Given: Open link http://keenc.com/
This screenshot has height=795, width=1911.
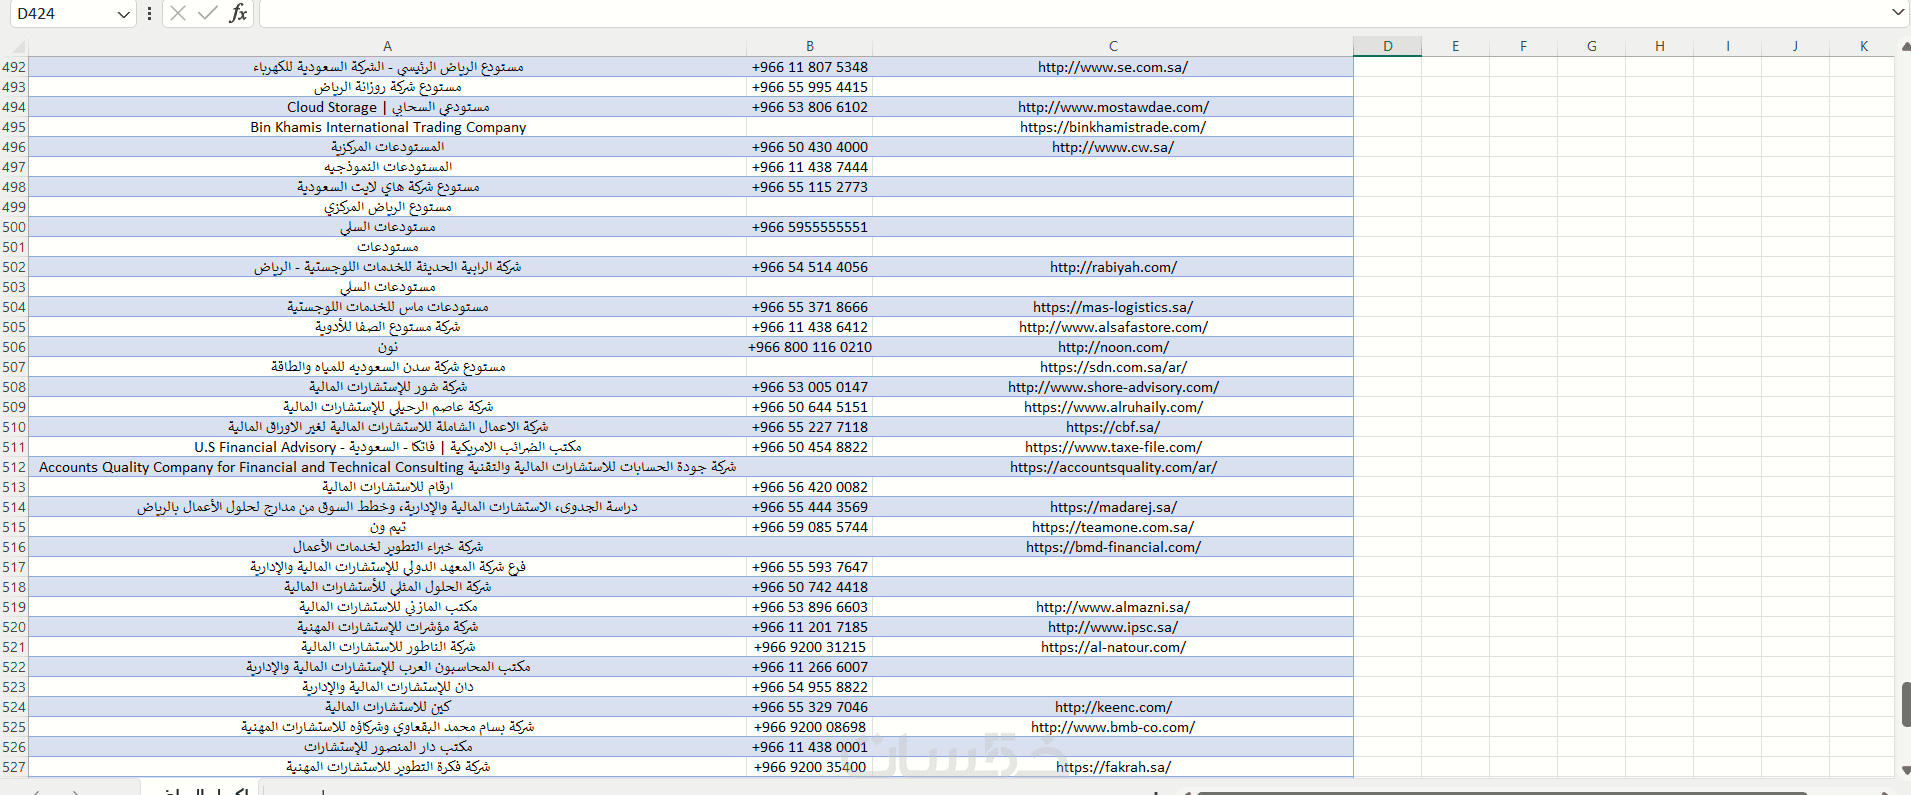Looking at the screenshot, I should pos(1113,707).
